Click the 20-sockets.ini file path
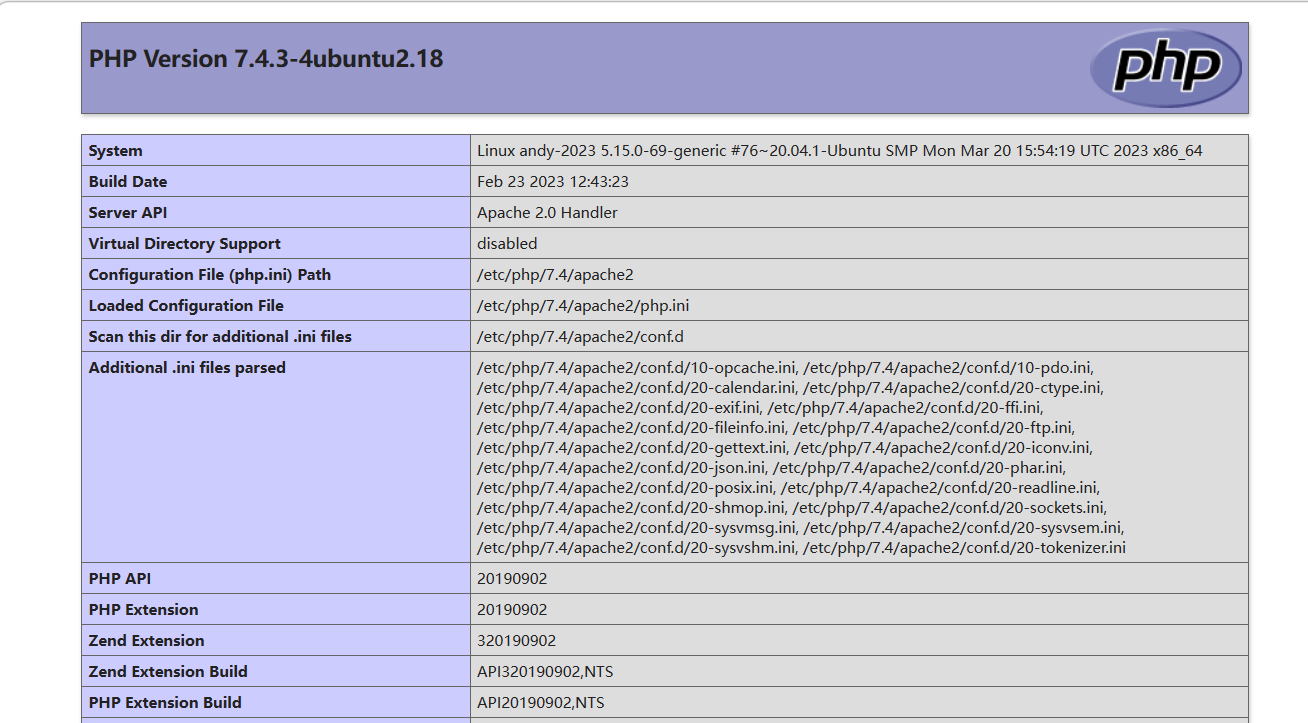This screenshot has width=1308, height=723. 951,508
